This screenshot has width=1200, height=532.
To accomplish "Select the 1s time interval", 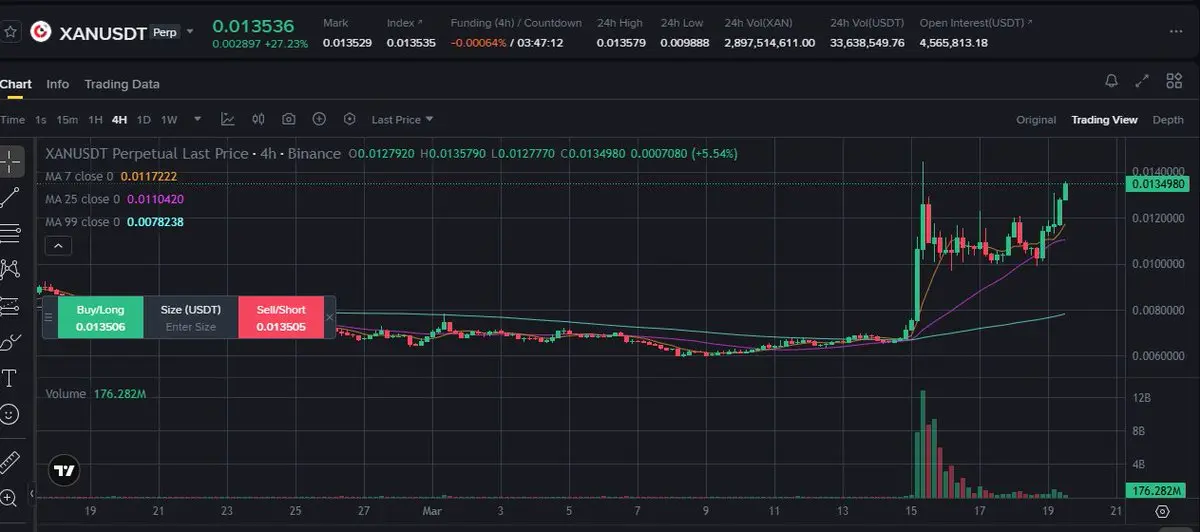I will point(41,120).
